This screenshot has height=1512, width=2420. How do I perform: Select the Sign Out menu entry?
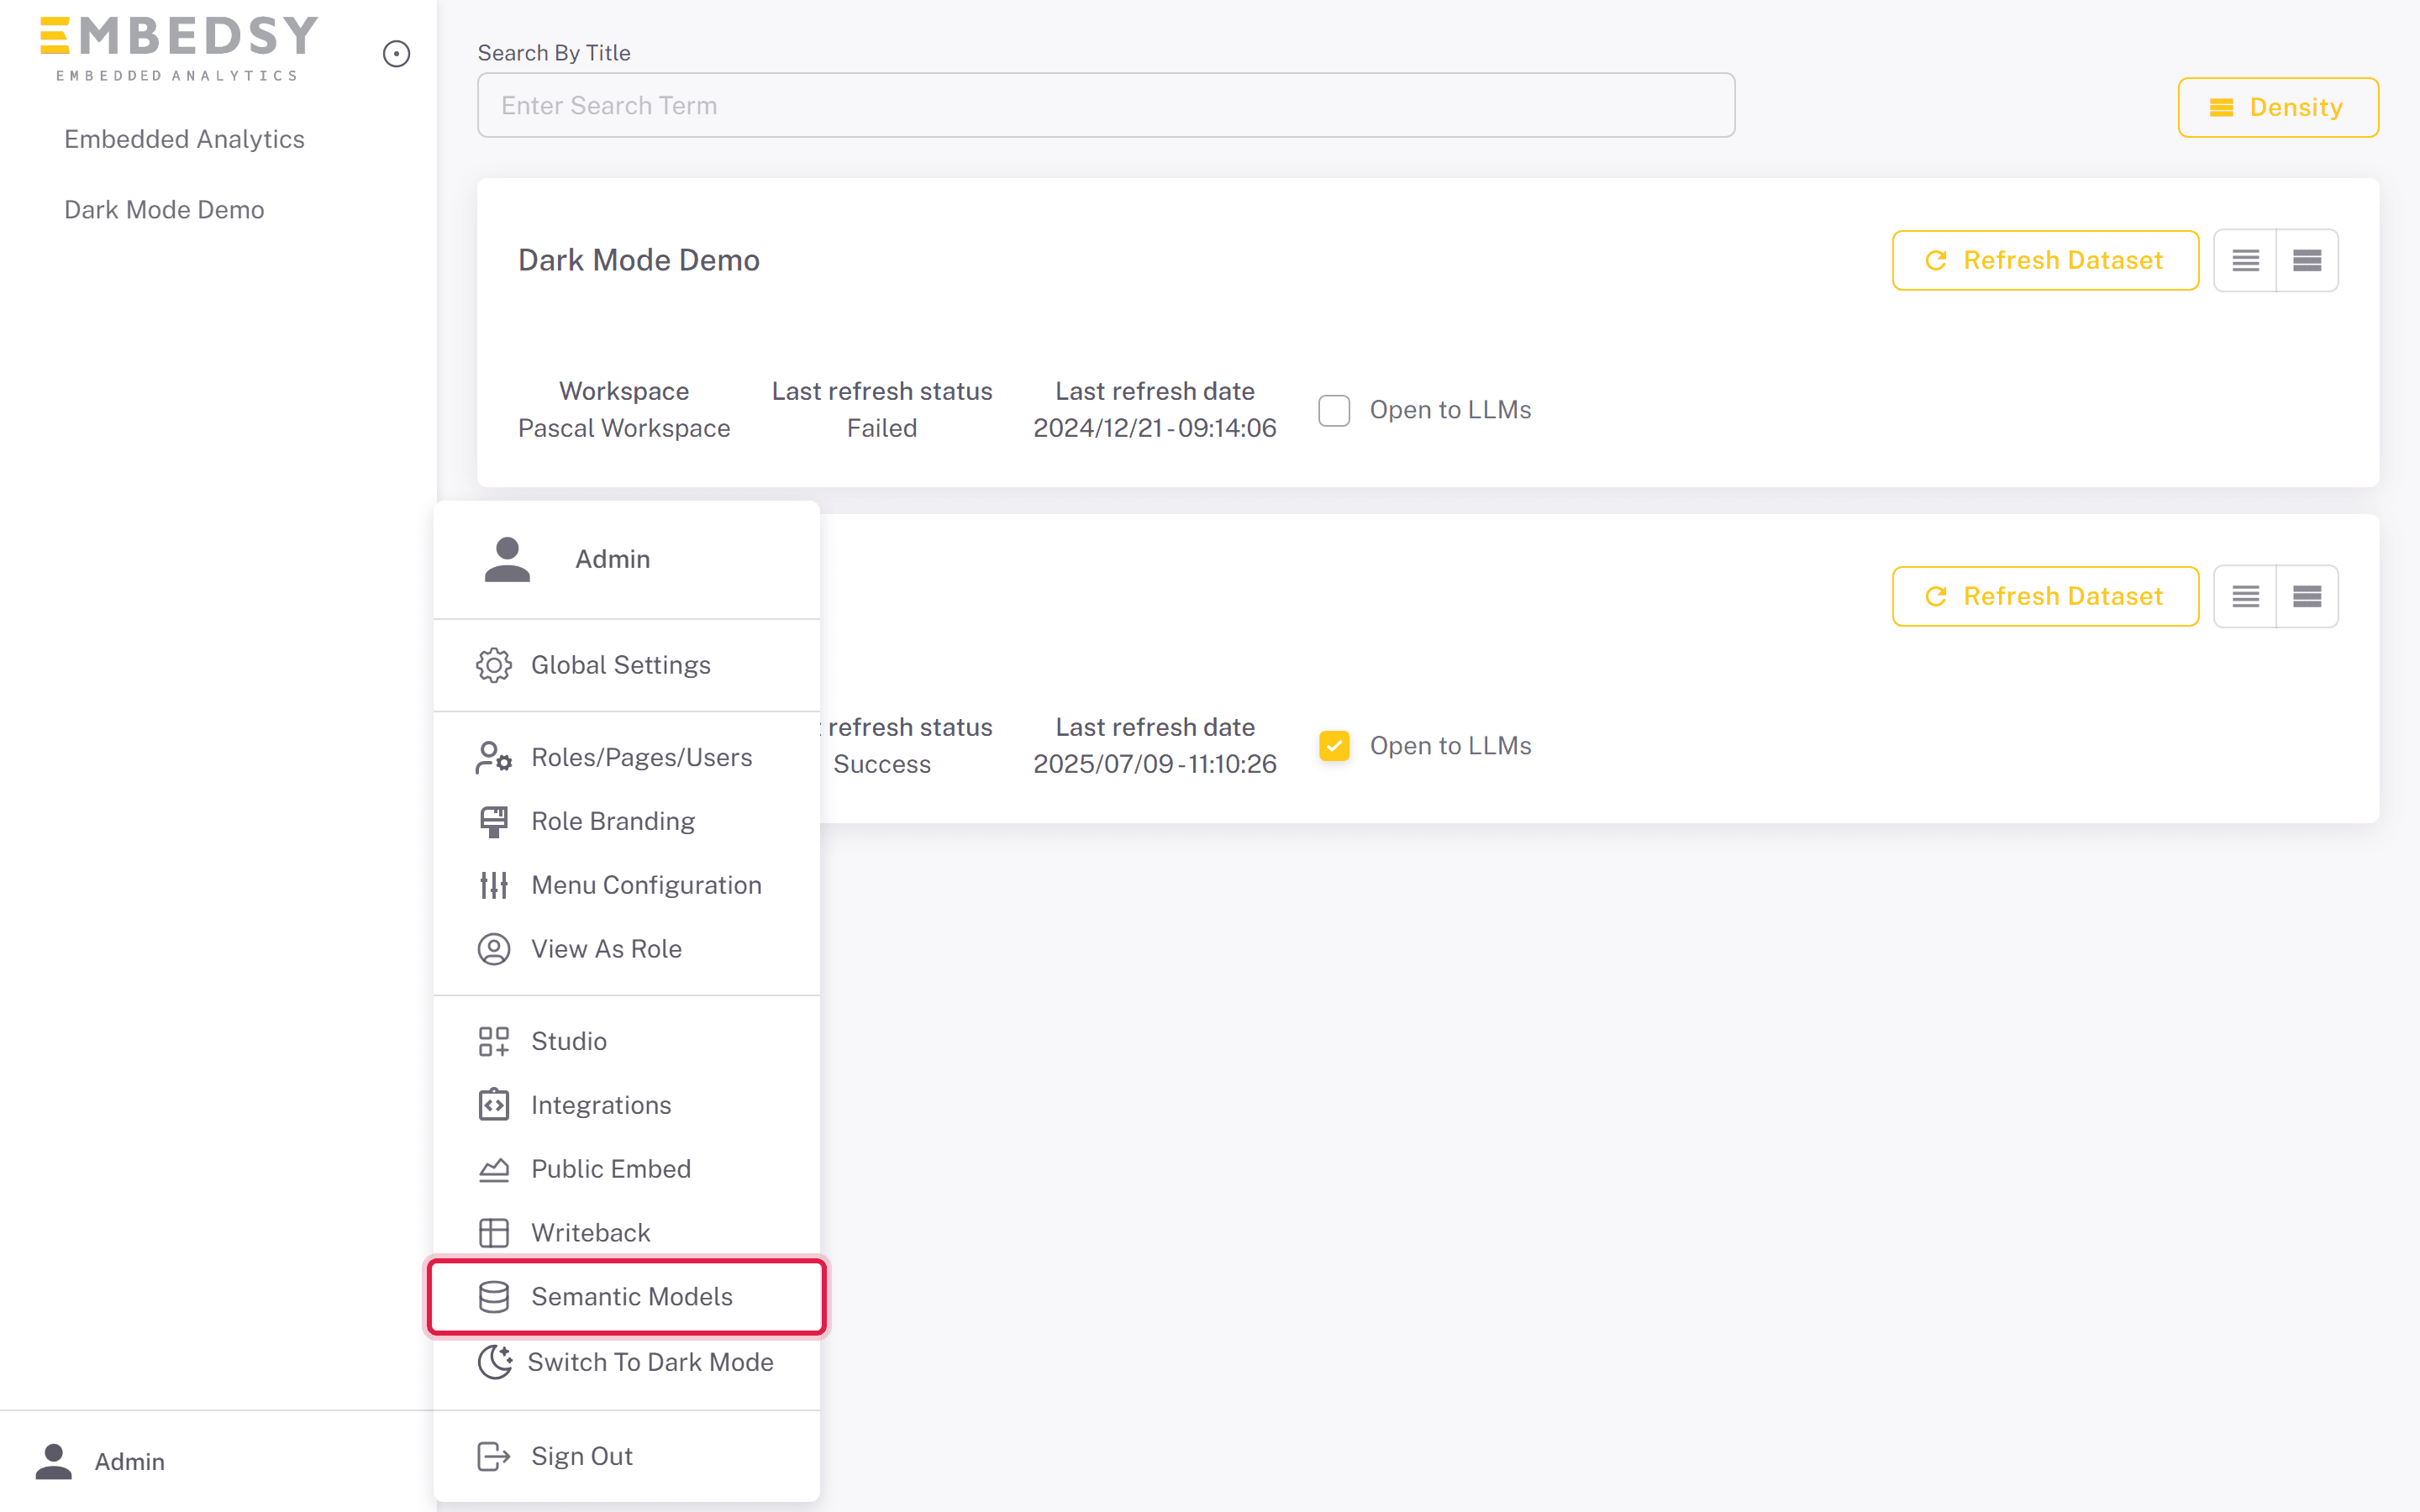coord(627,1456)
